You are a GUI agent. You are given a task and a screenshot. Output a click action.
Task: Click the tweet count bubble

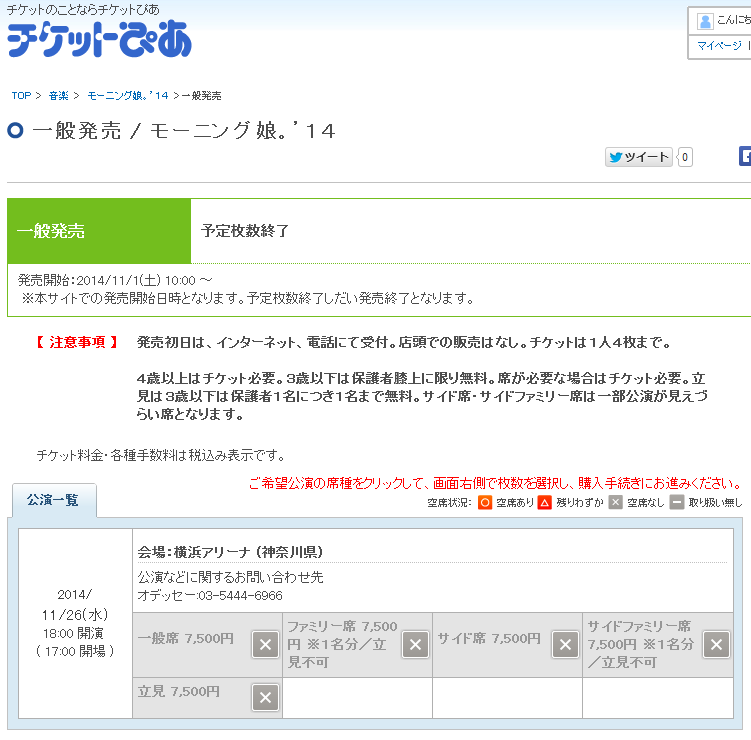[x=685, y=157]
